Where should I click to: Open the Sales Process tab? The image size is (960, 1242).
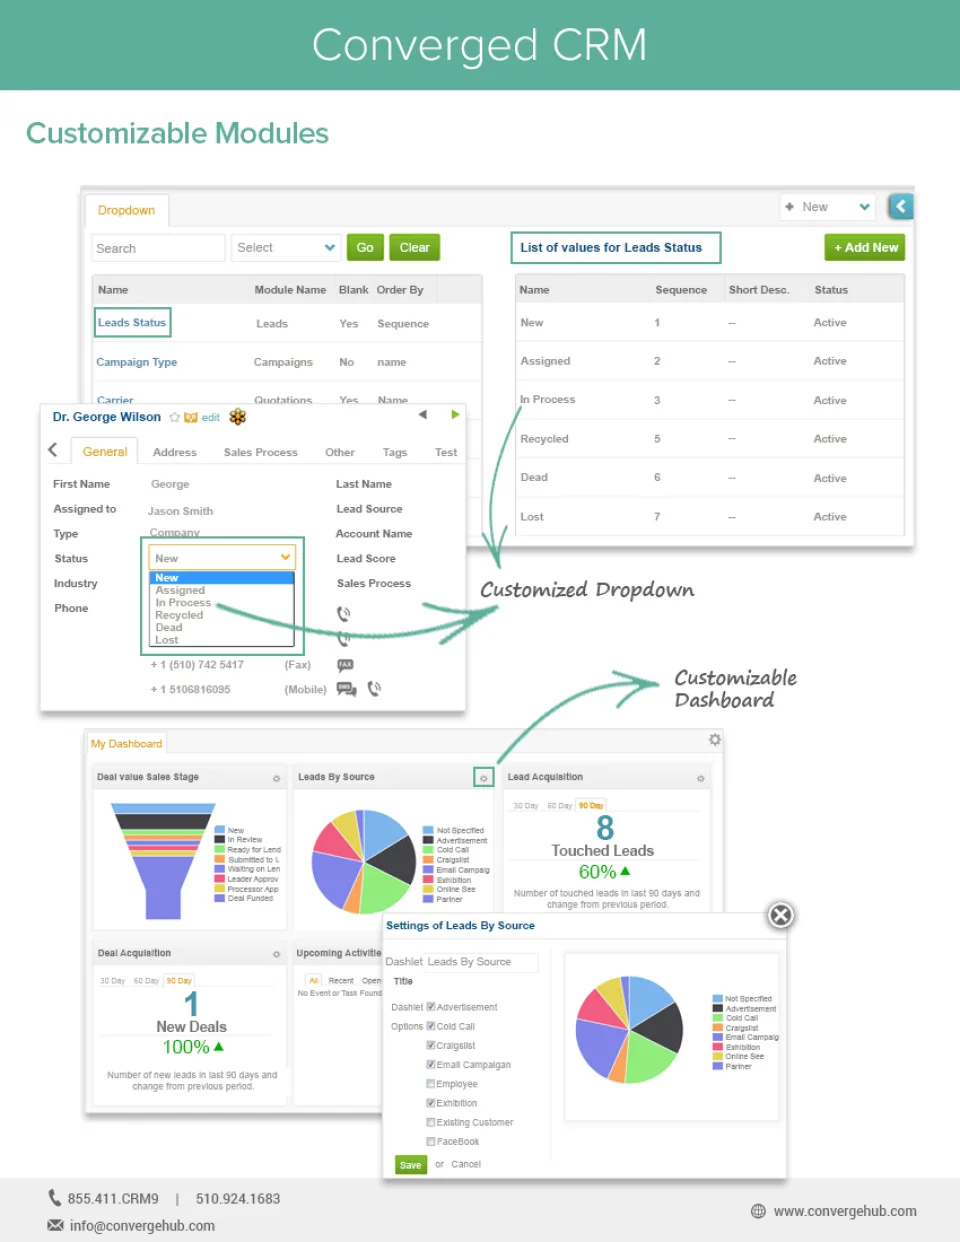click(261, 452)
